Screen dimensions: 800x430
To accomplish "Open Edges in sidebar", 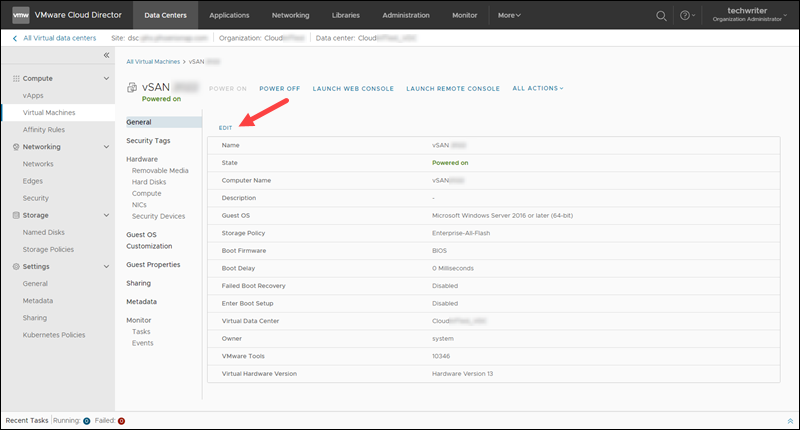I will (x=33, y=181).
